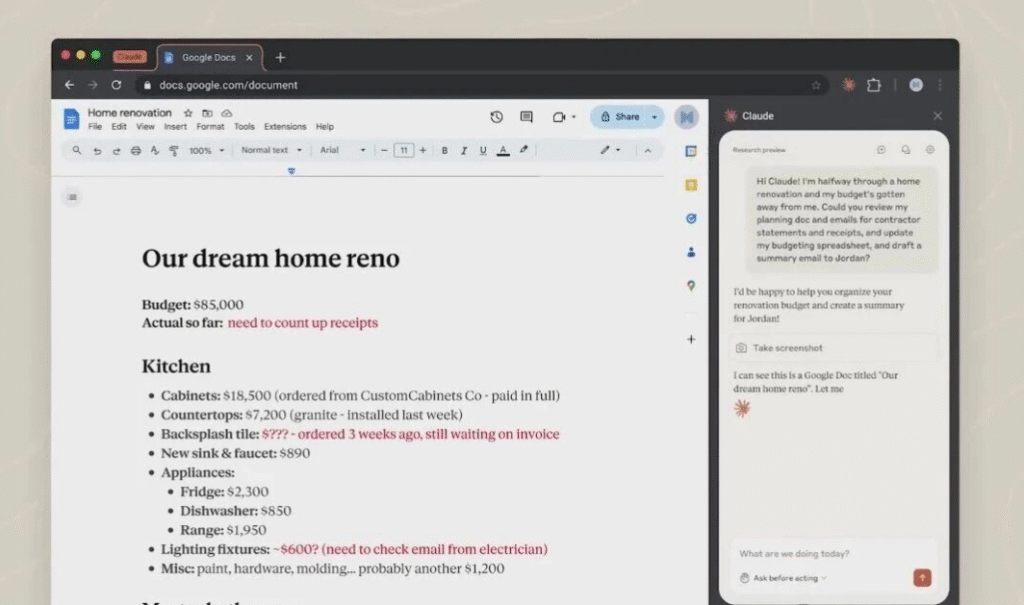This screenshot has width=1024, height=605.
Task: Open the comments panel icon
Action: [x=526, y=117]
